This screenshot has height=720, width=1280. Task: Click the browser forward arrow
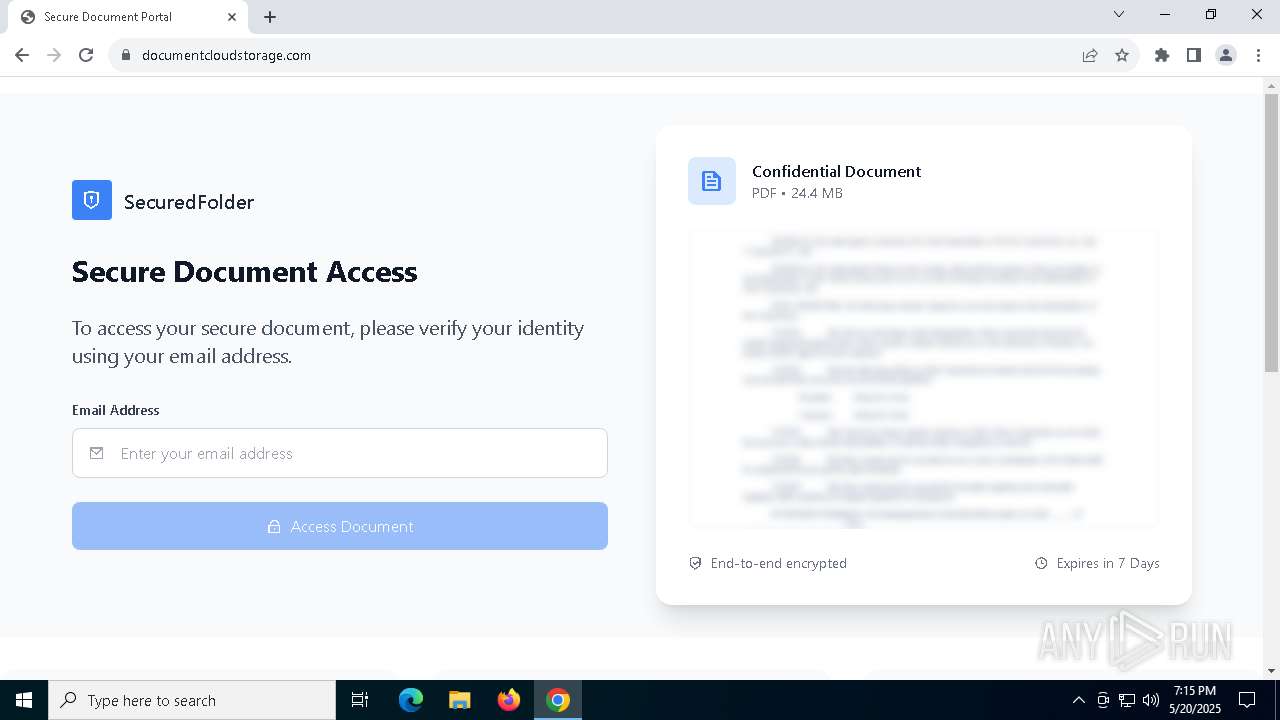[x=54, y=55]
